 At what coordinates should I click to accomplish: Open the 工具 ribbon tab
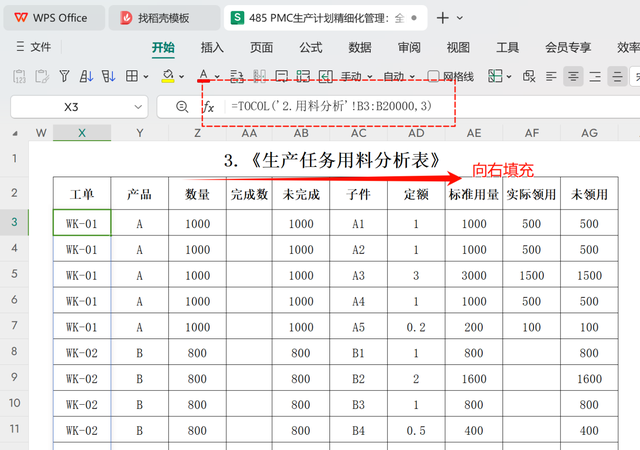[507, 47]
